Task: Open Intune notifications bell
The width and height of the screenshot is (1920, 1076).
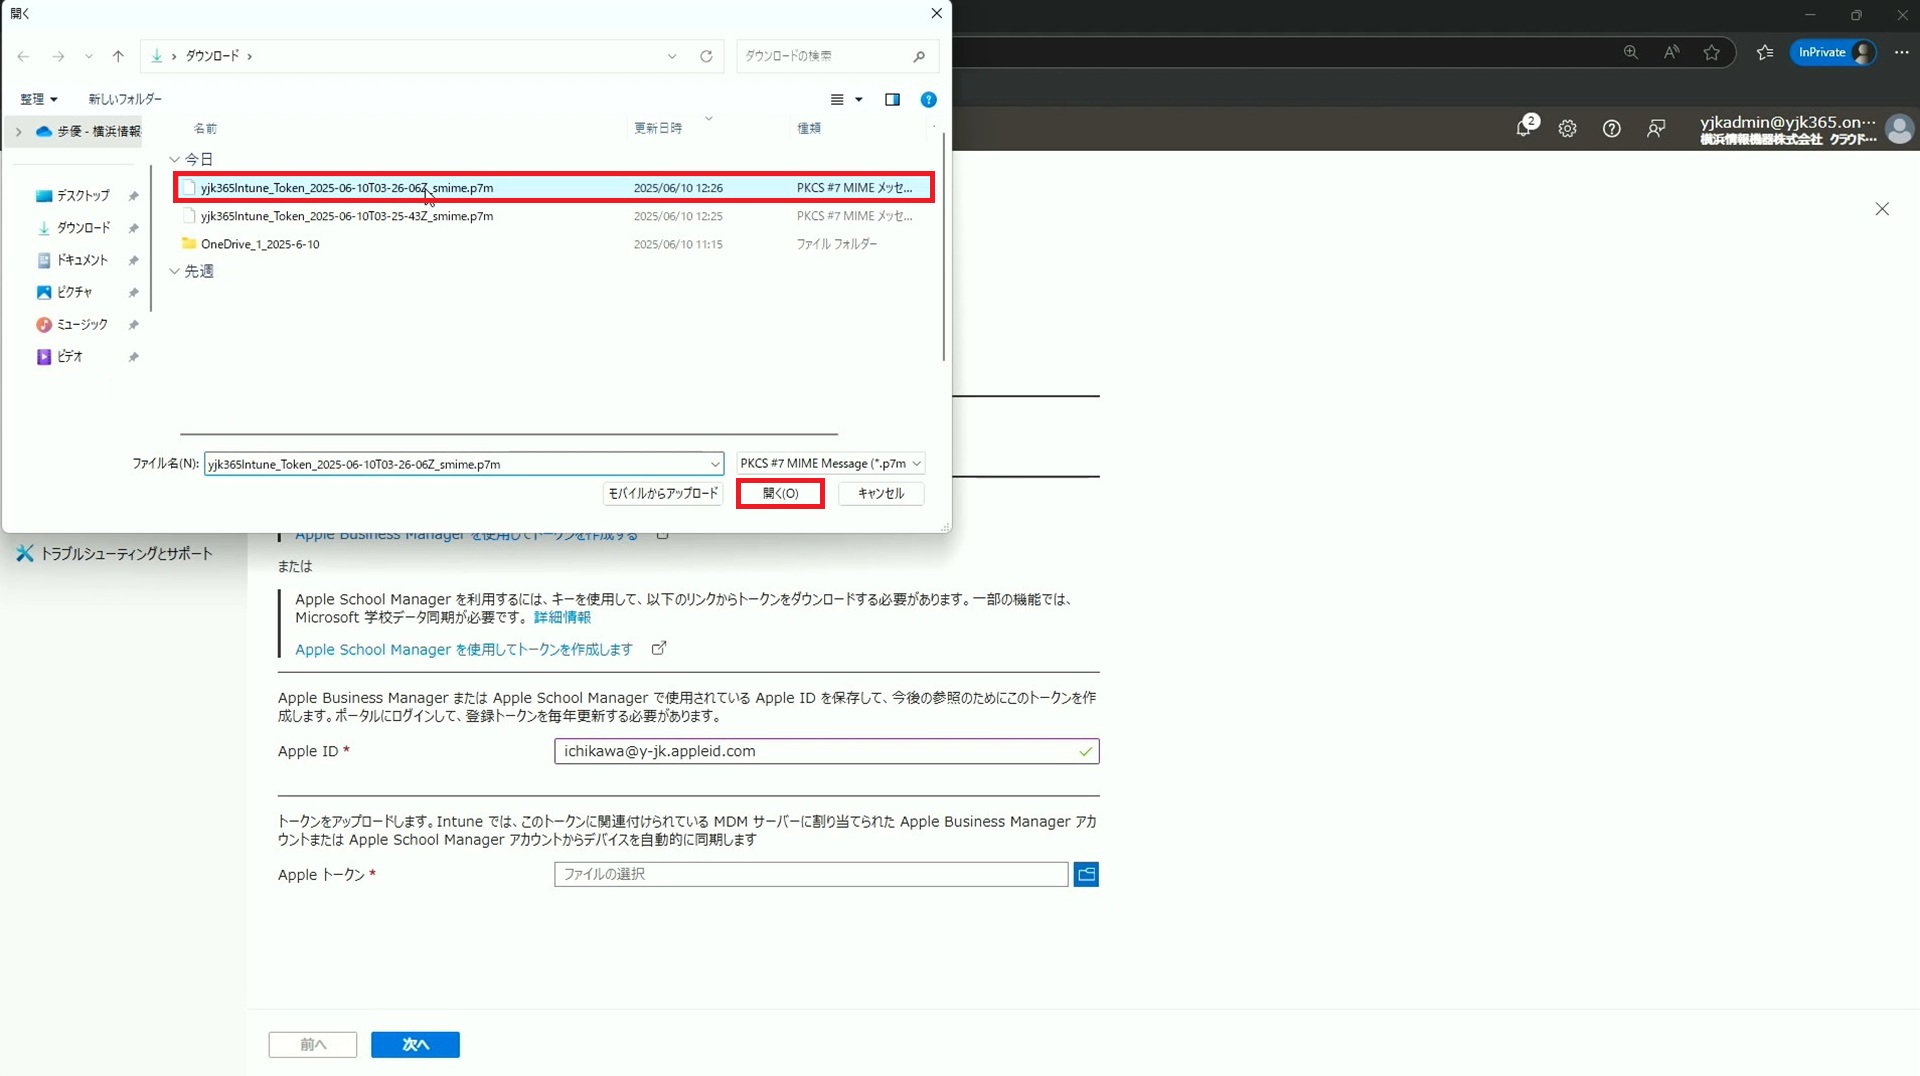Action: click(x=1524, y=128)
